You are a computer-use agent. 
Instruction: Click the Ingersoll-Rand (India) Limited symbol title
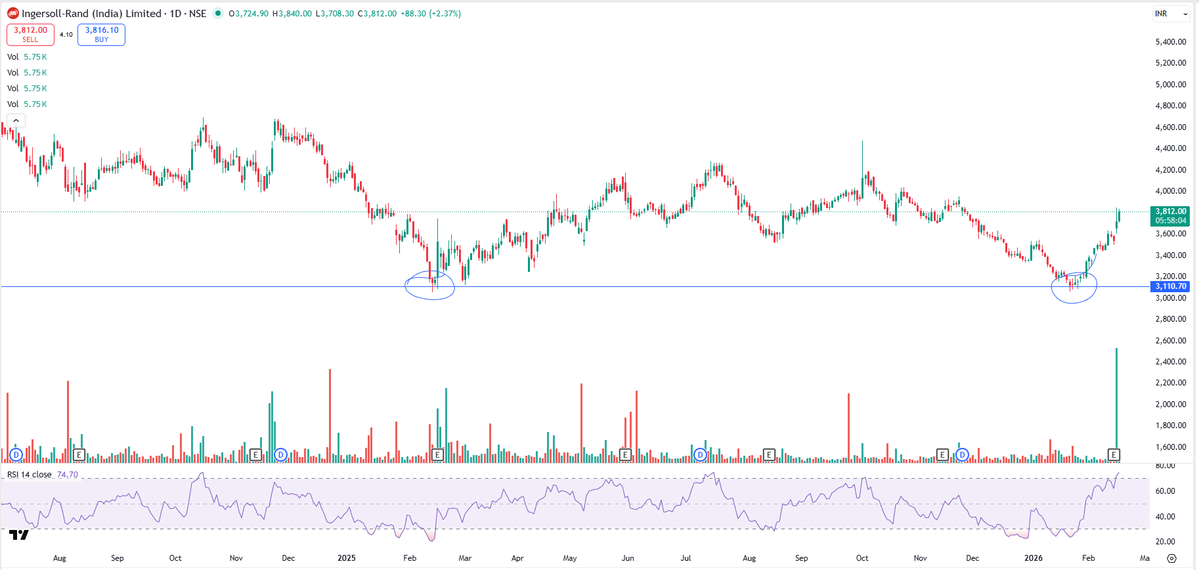click(92, 13)
